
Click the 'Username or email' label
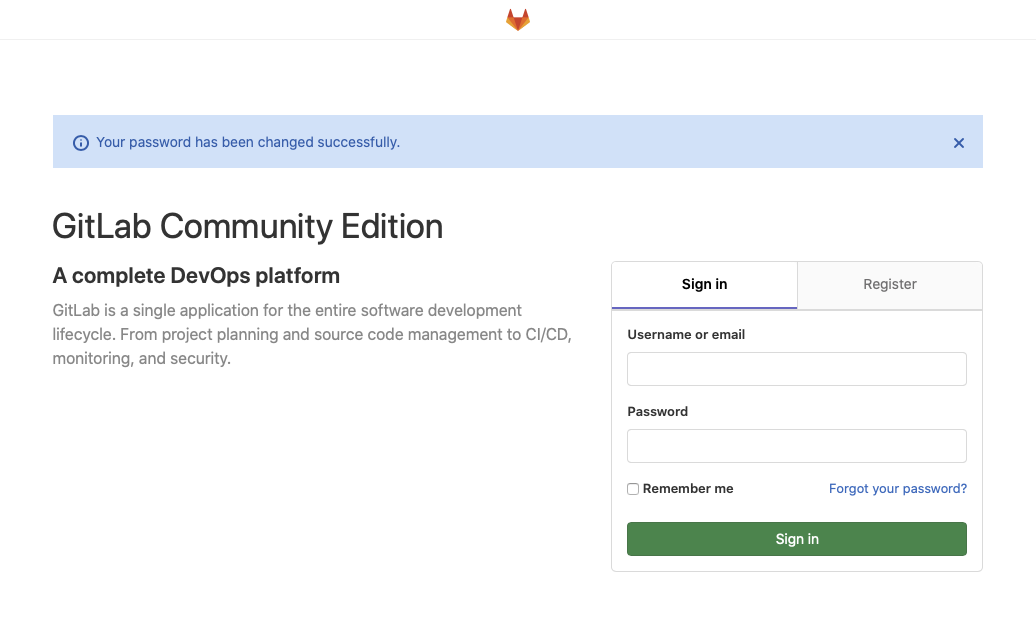[686, 334]
